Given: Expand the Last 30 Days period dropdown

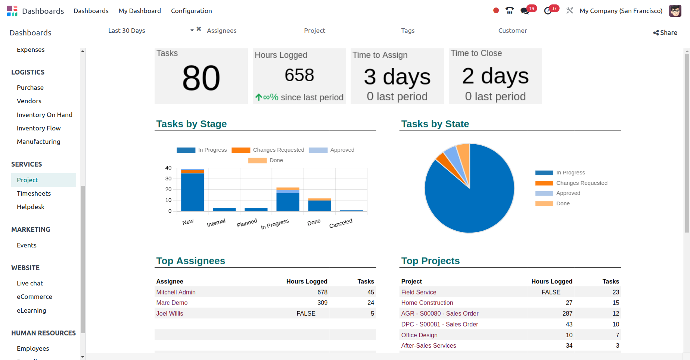Looking at the screenshot, I should (192, 30).
